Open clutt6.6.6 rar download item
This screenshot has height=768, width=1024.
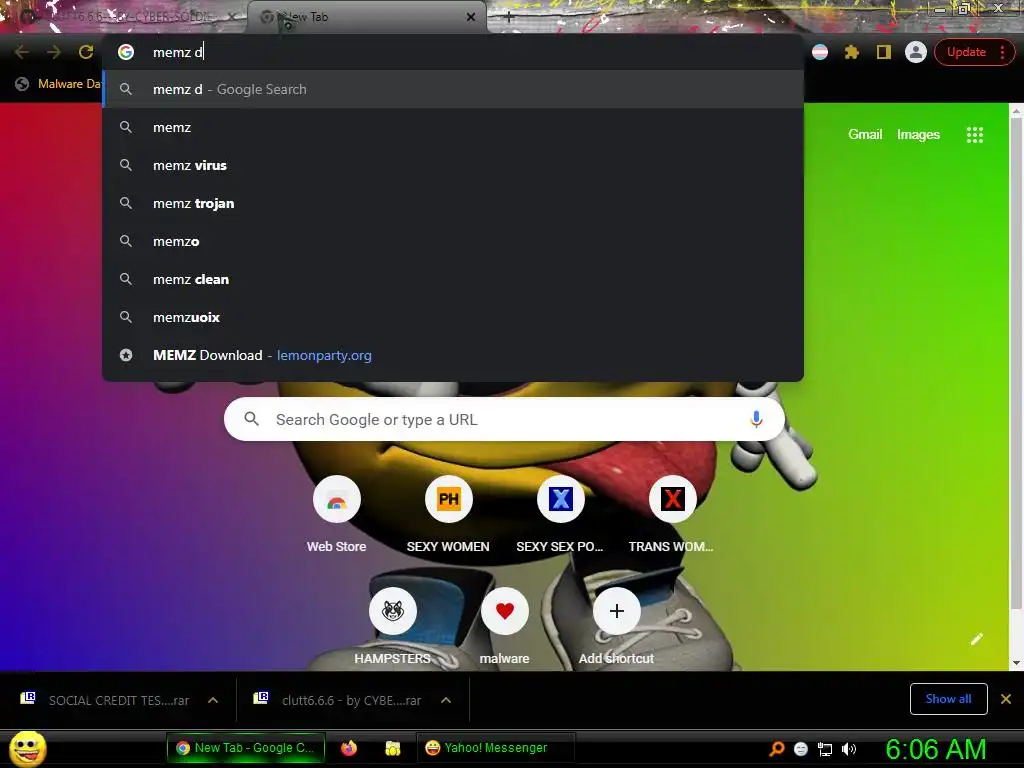pyautogui.click(x=338, y=700)
